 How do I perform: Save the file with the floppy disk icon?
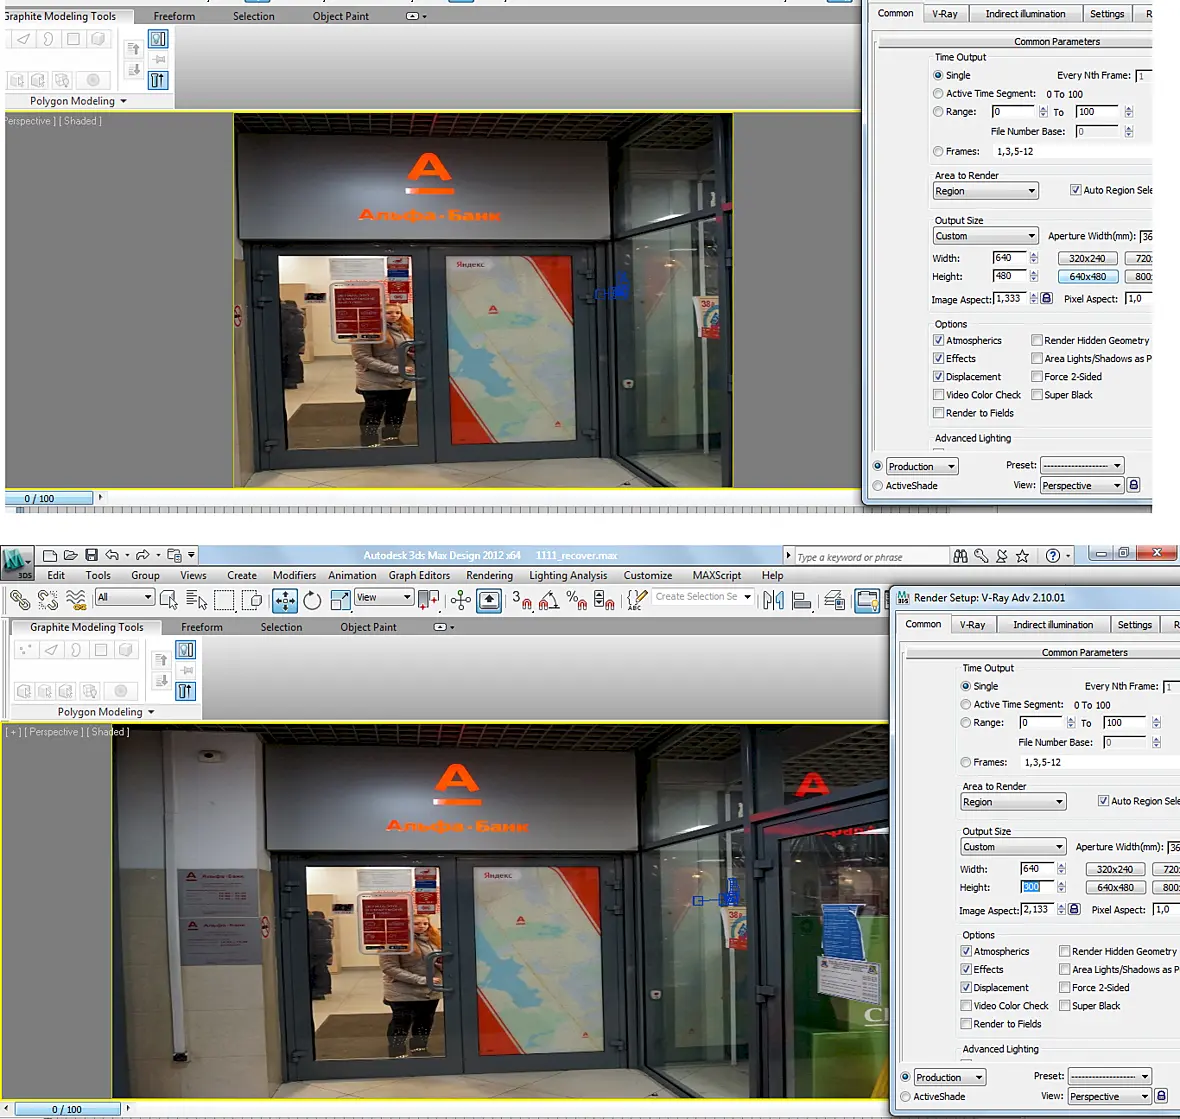92,555
